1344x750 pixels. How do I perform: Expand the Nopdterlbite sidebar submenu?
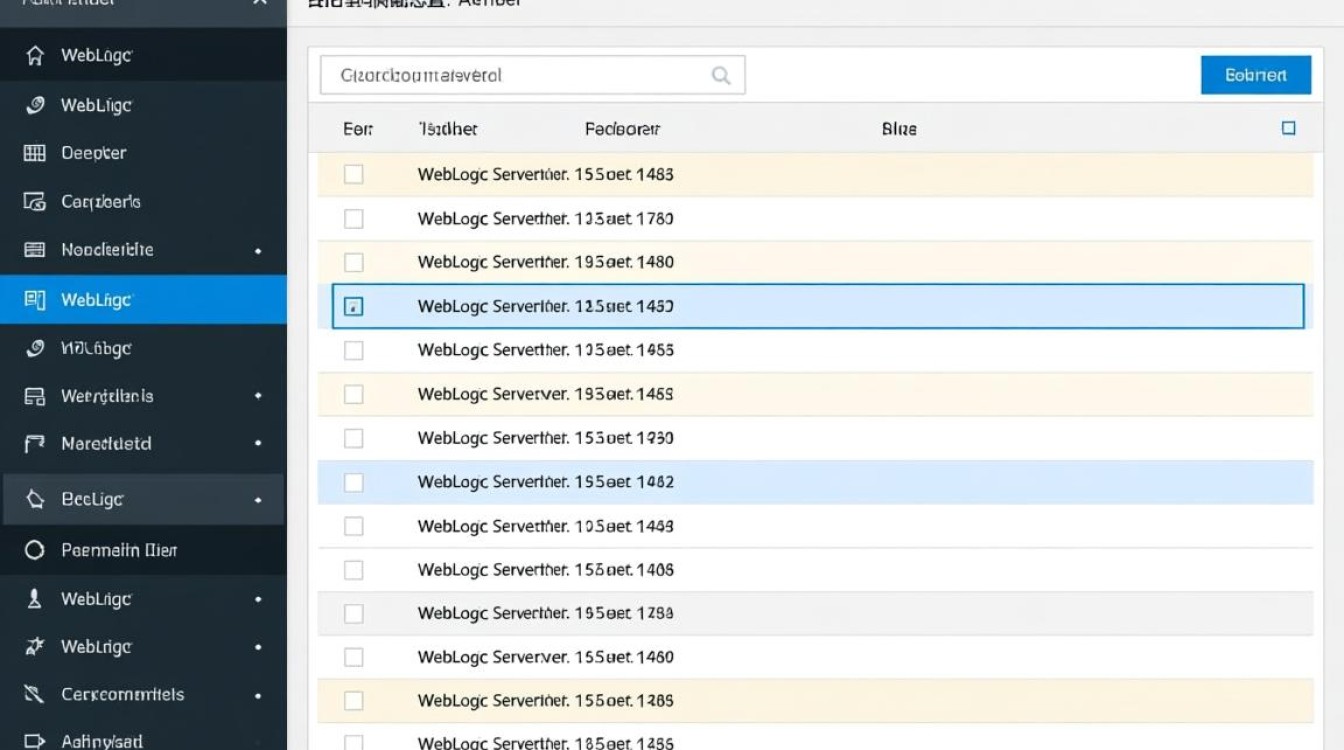click(258, 251)
